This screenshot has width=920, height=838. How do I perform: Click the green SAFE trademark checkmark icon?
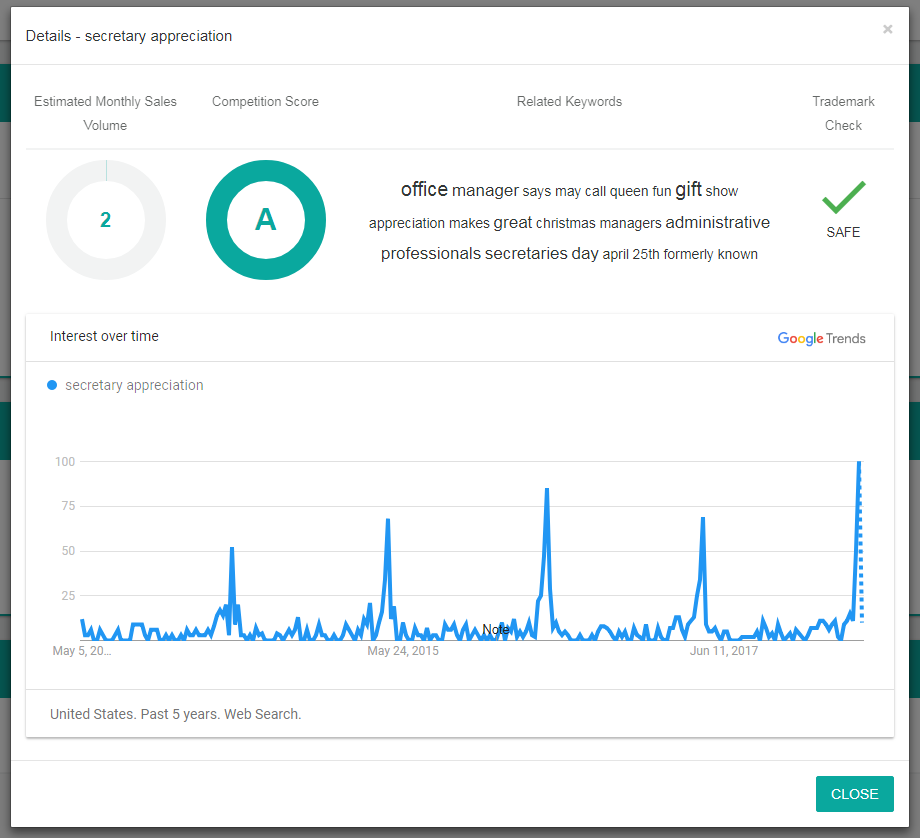point(844,197)
